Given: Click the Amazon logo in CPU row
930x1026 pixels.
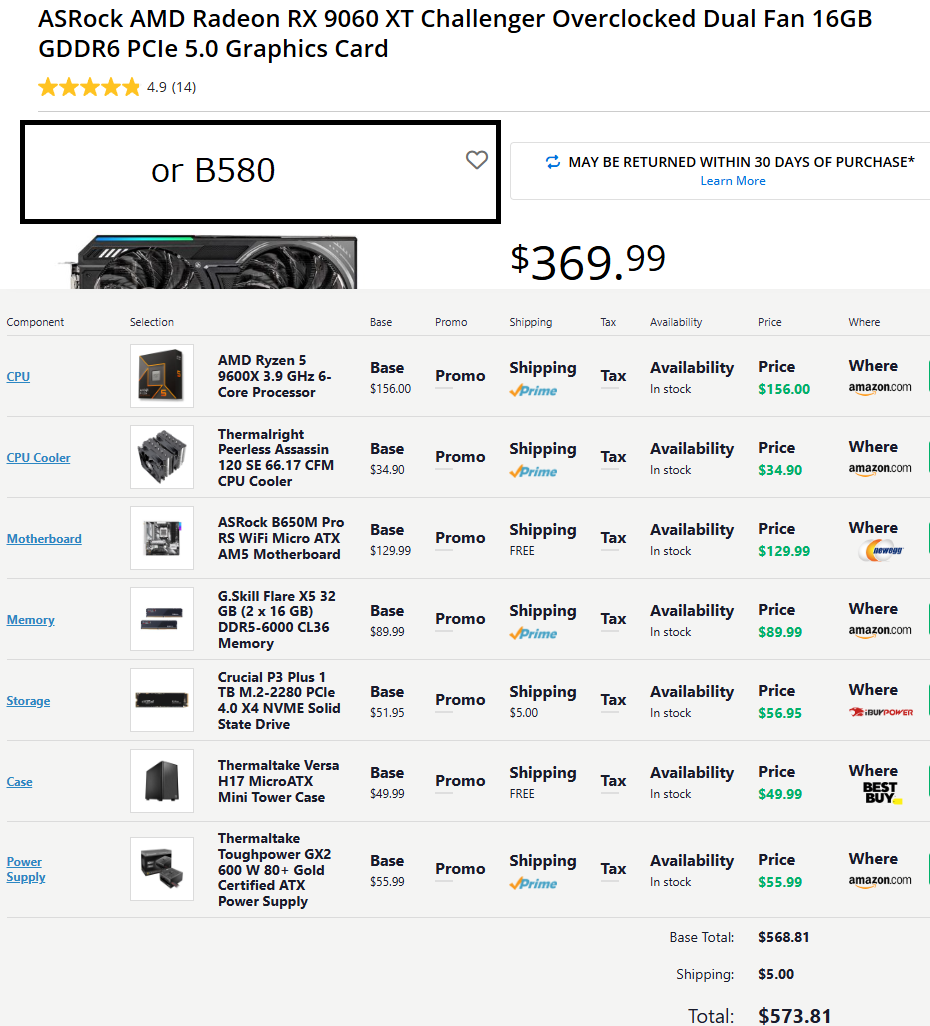Looking at the screenshot, I should point(880,388).
